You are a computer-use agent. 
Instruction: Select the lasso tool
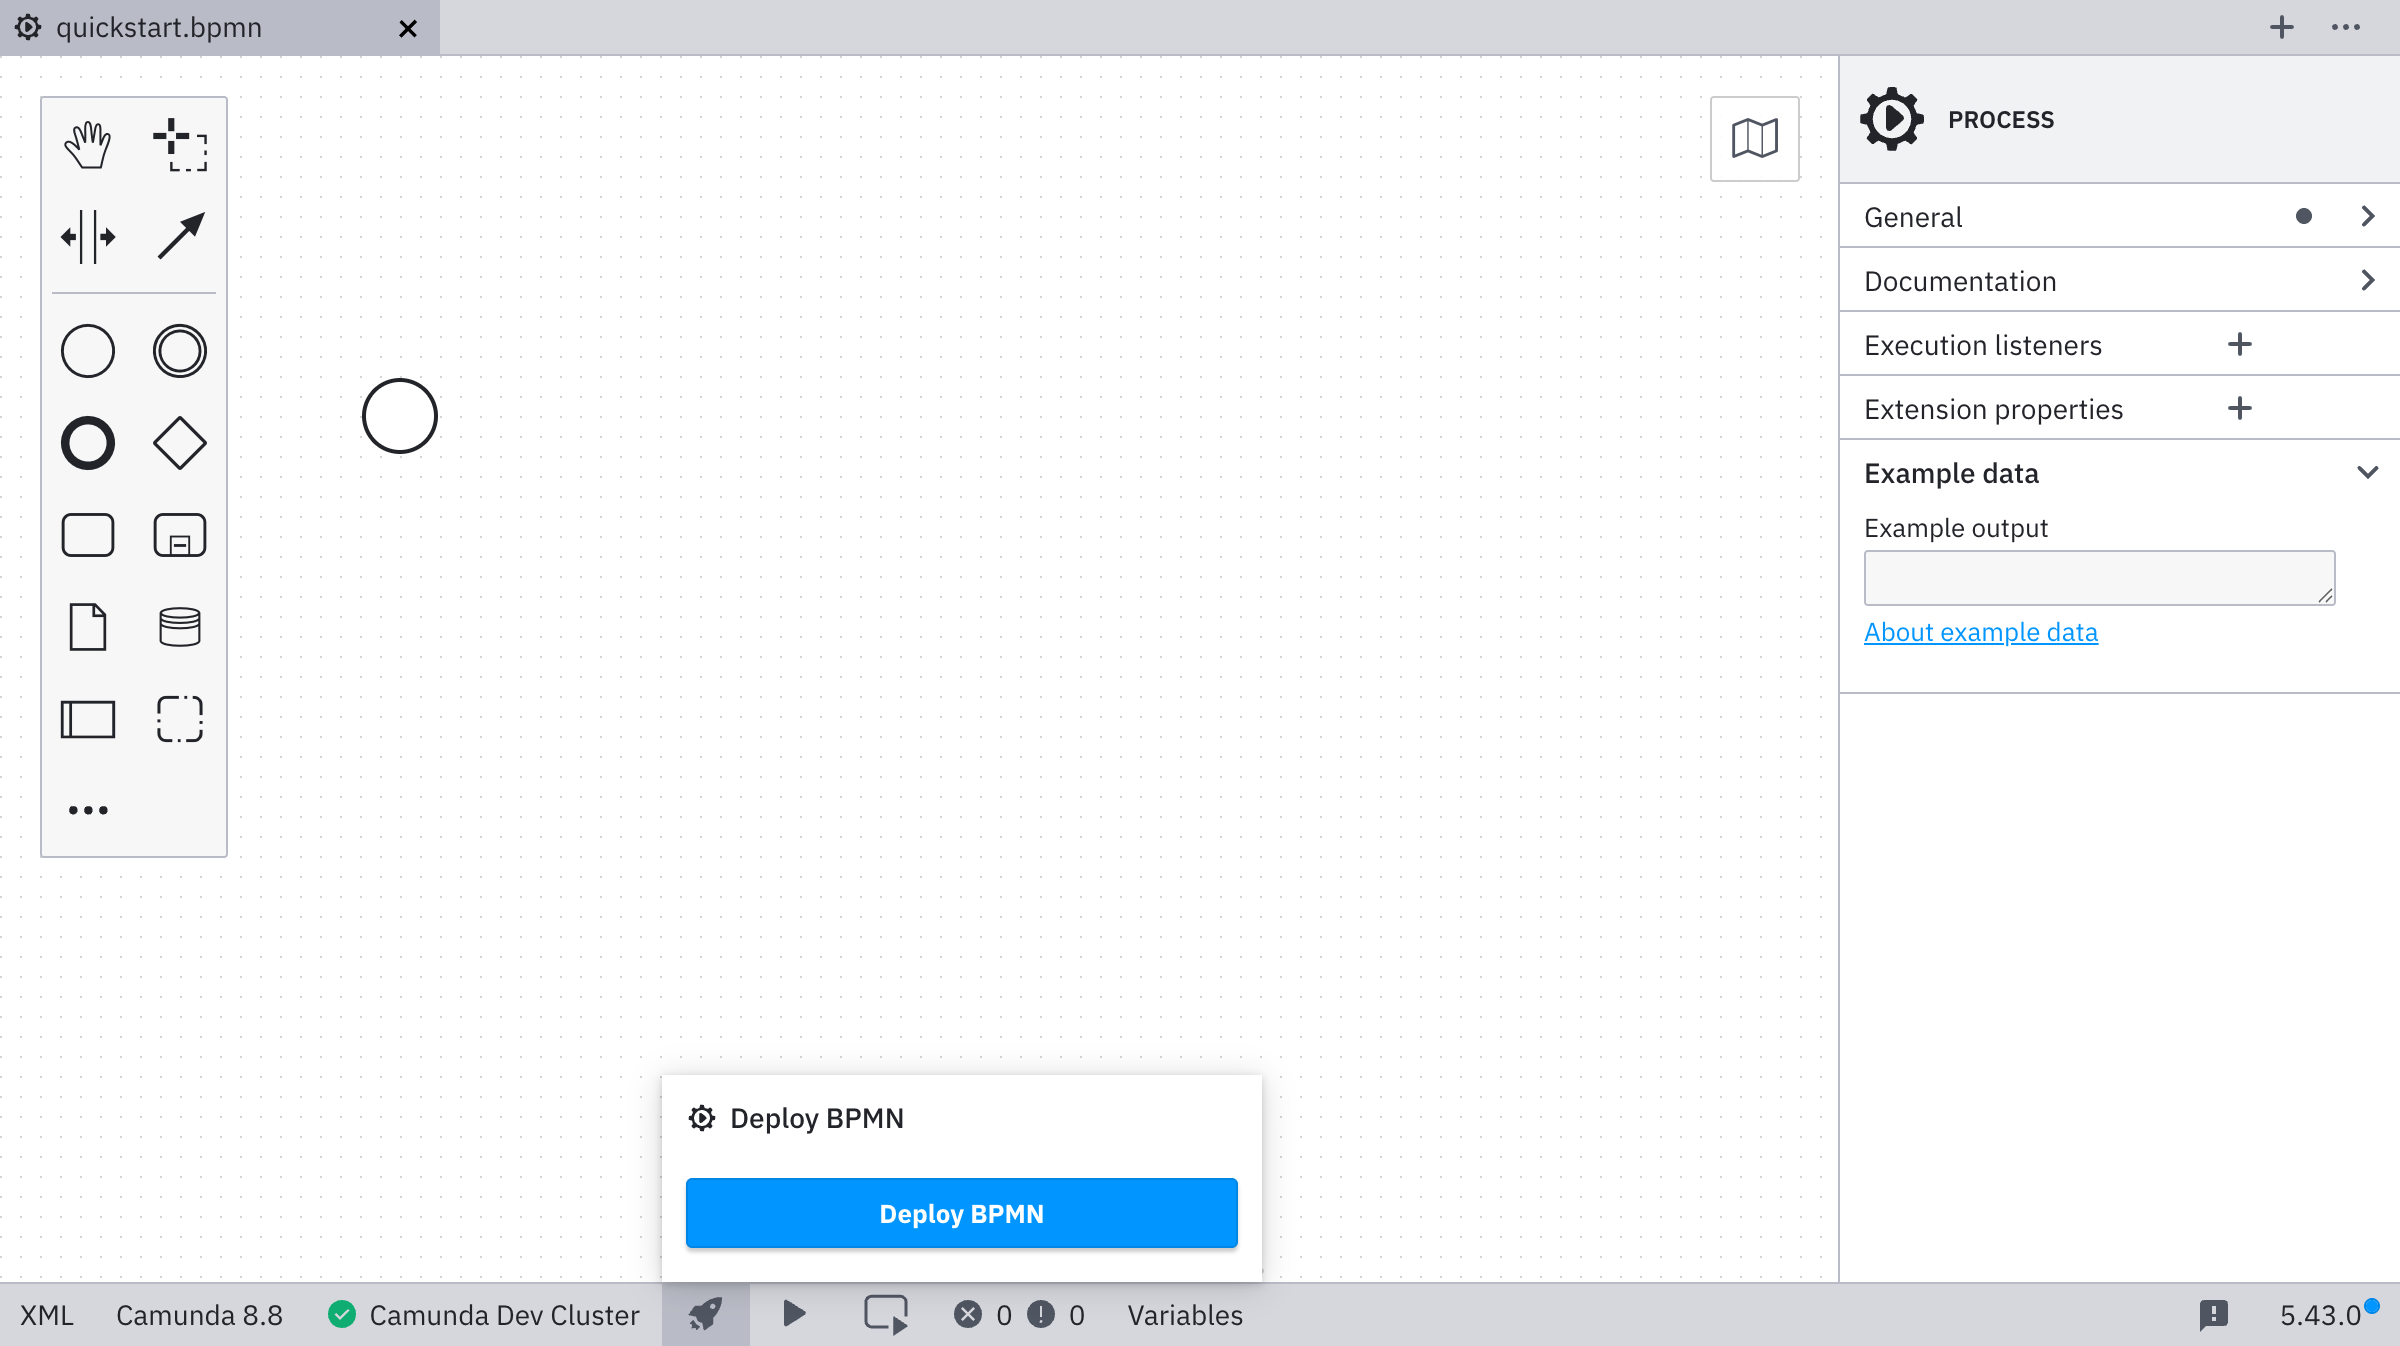[x=180, y=145]
